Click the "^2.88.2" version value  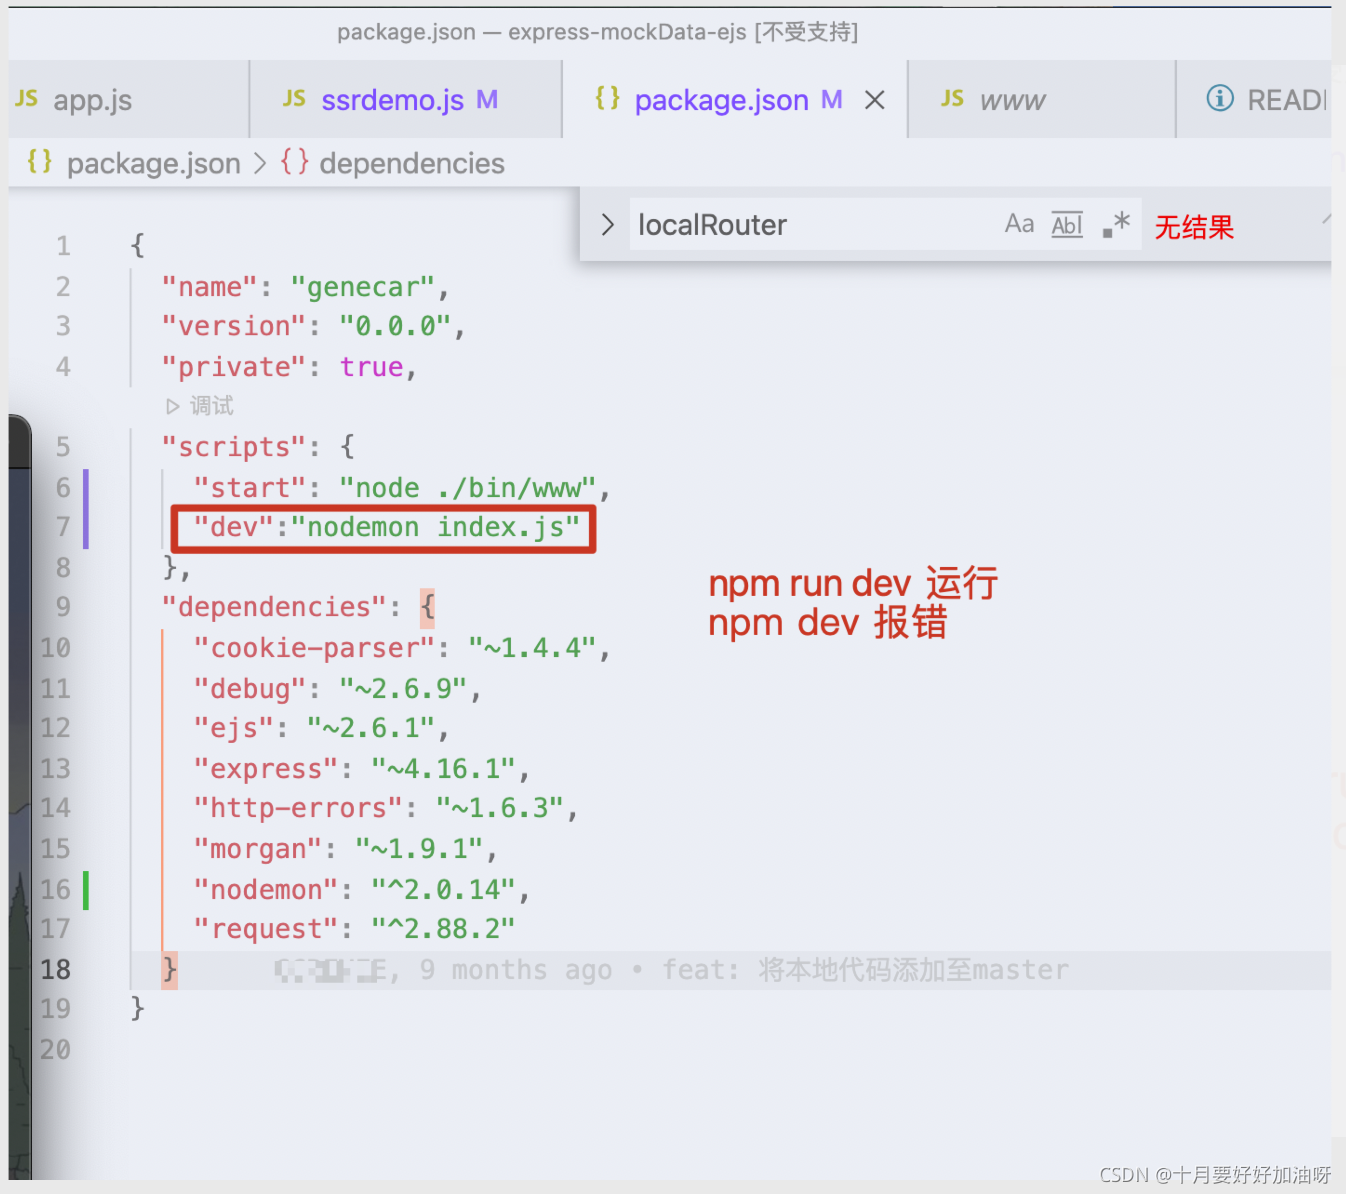(x=443, y=930)
